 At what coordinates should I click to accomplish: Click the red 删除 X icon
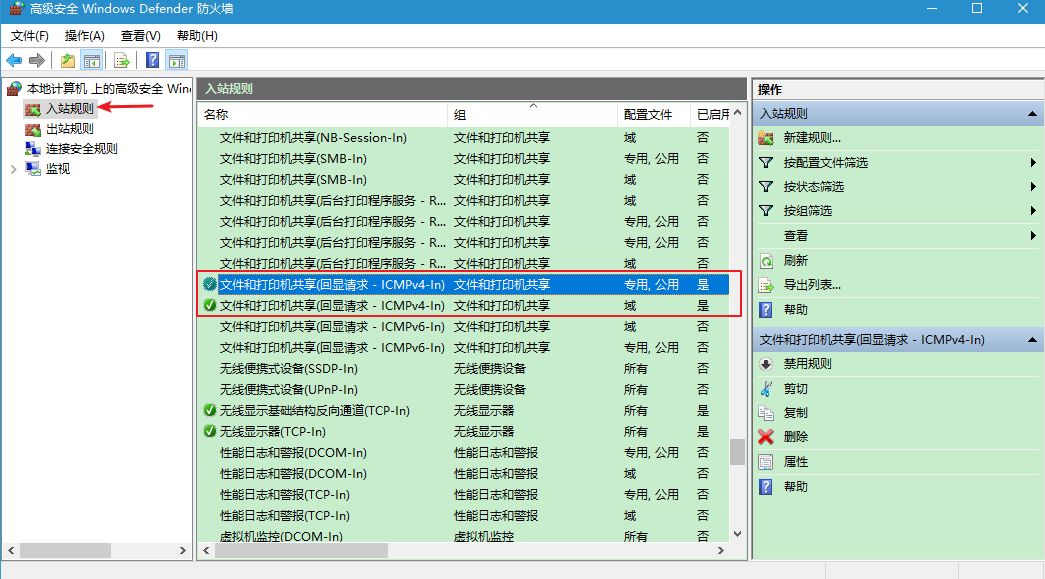click(x=766, y=437)
